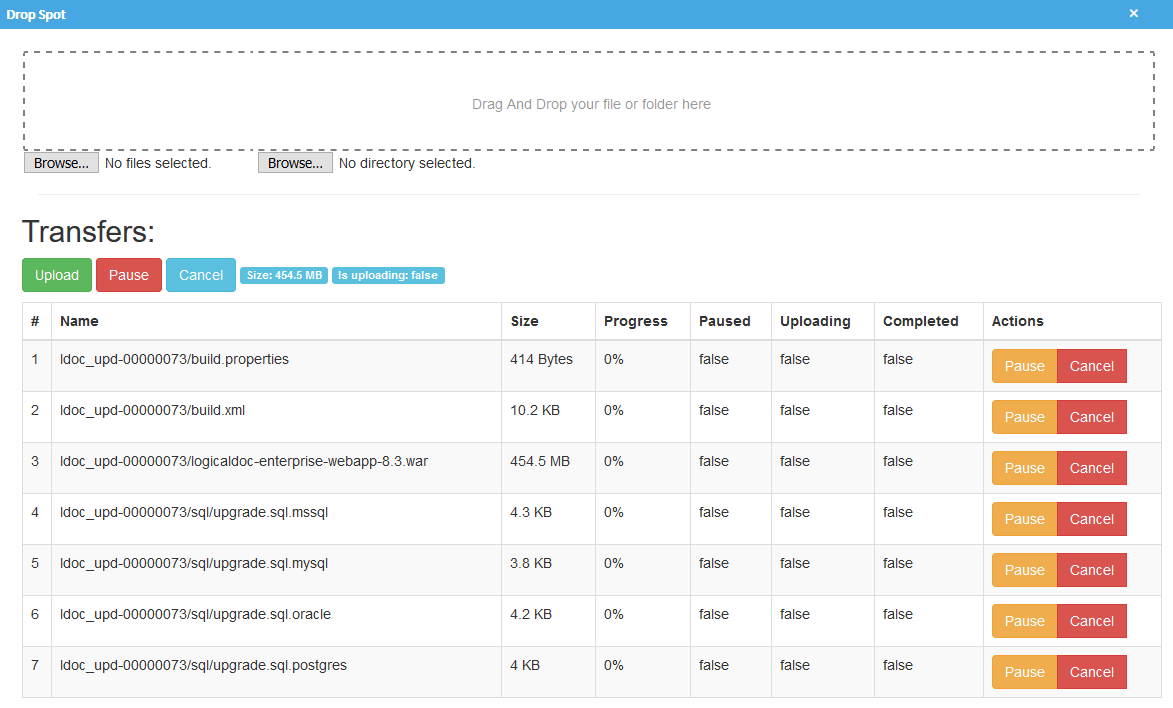This screenshot has height=708, width=1173.
Task: Select the sql/upgrade.sql.oracle file name
Action: 195,614
